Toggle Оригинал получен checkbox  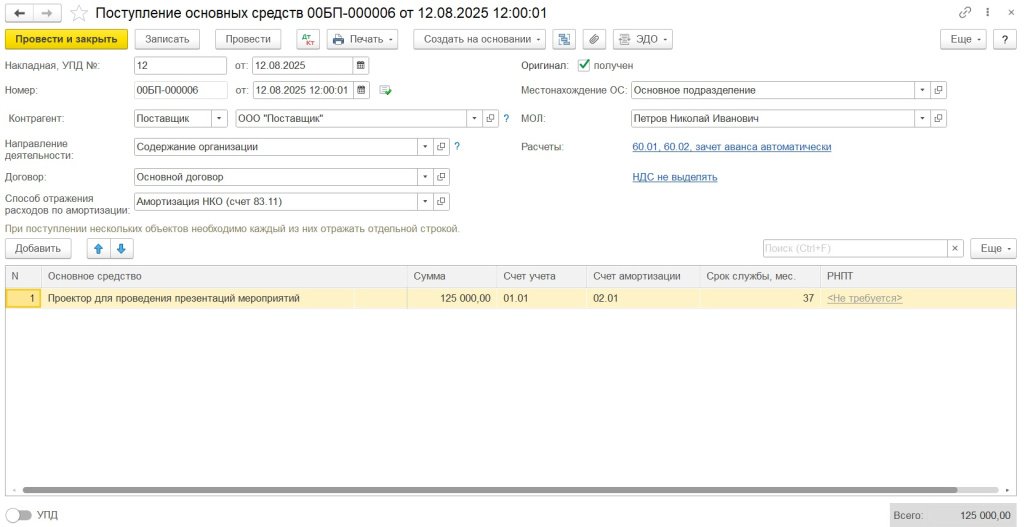pos(584,65)
